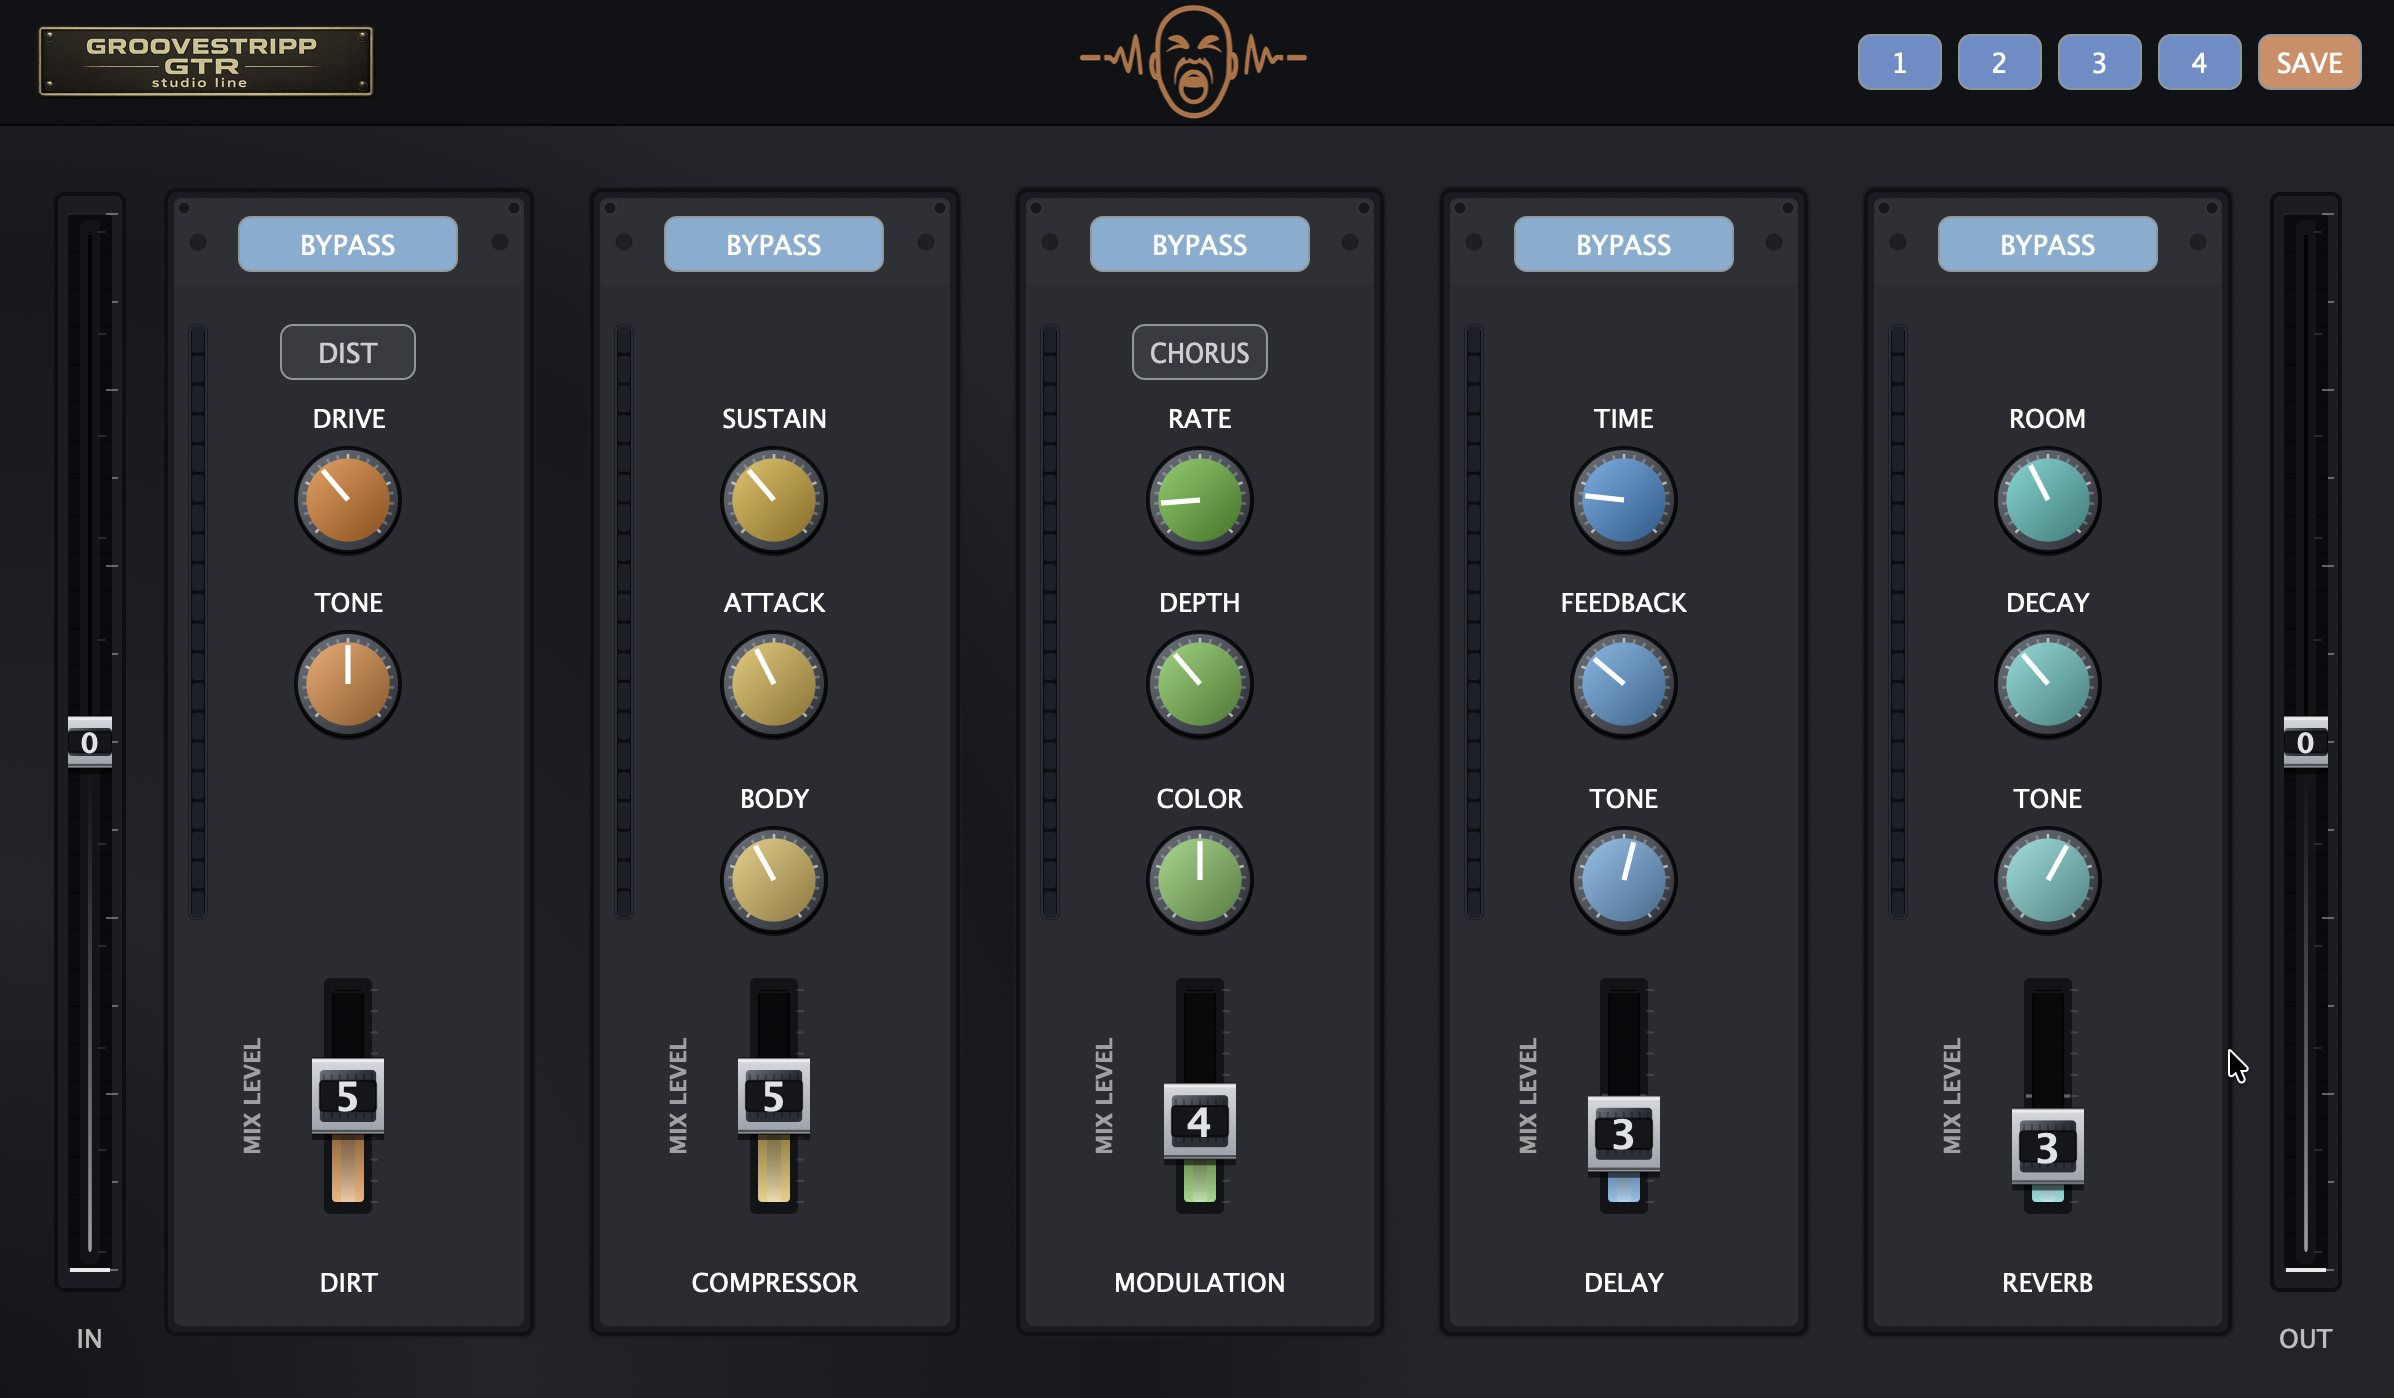The image size is (2394, 1398).
Task: Select the ROOM knob on the Reverb
Action: pyautogui.click(x=2046, y=499)
